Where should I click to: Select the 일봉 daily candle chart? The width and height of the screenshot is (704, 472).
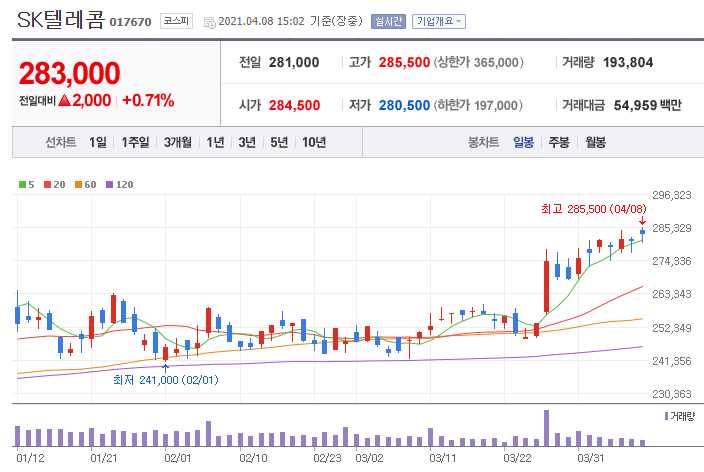coord(524,142)
